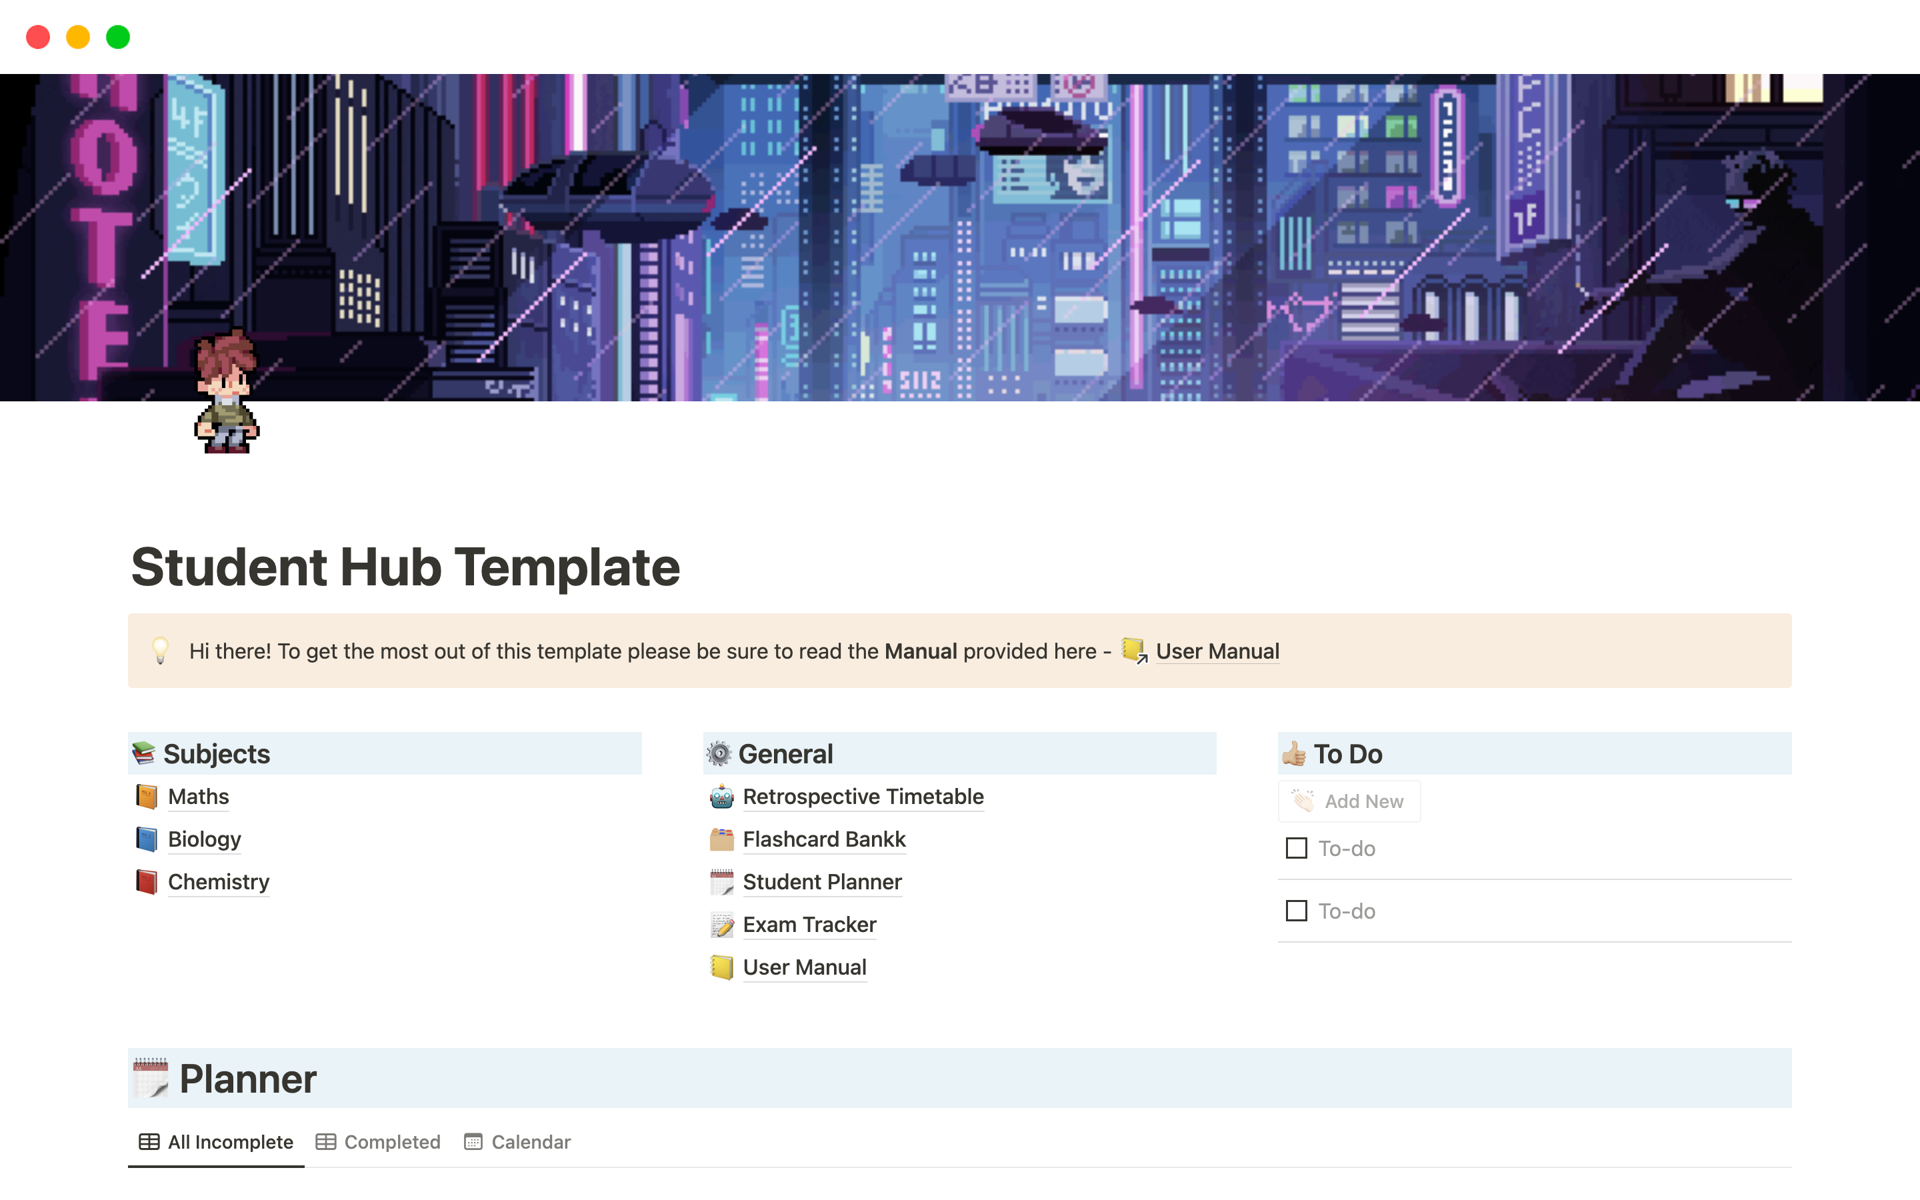Click the robot icon beside Retrospective Timetable
1920x1200 pixels.
(721, 797)
